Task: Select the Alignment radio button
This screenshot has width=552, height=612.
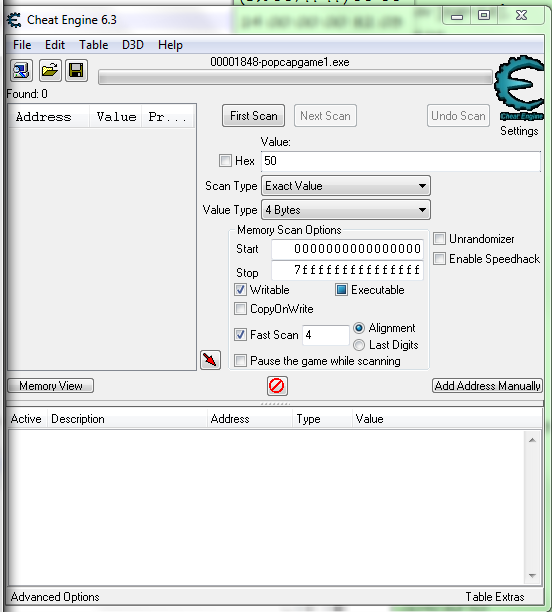Action: point(359,328)
